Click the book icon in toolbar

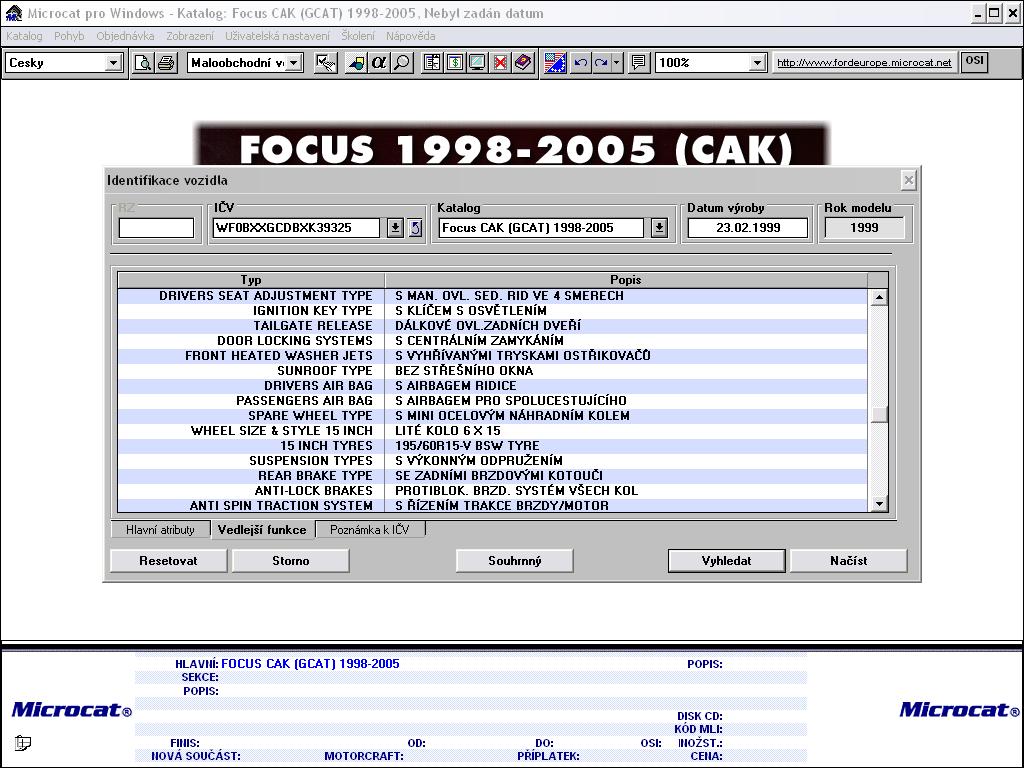[x=522, y=63]
